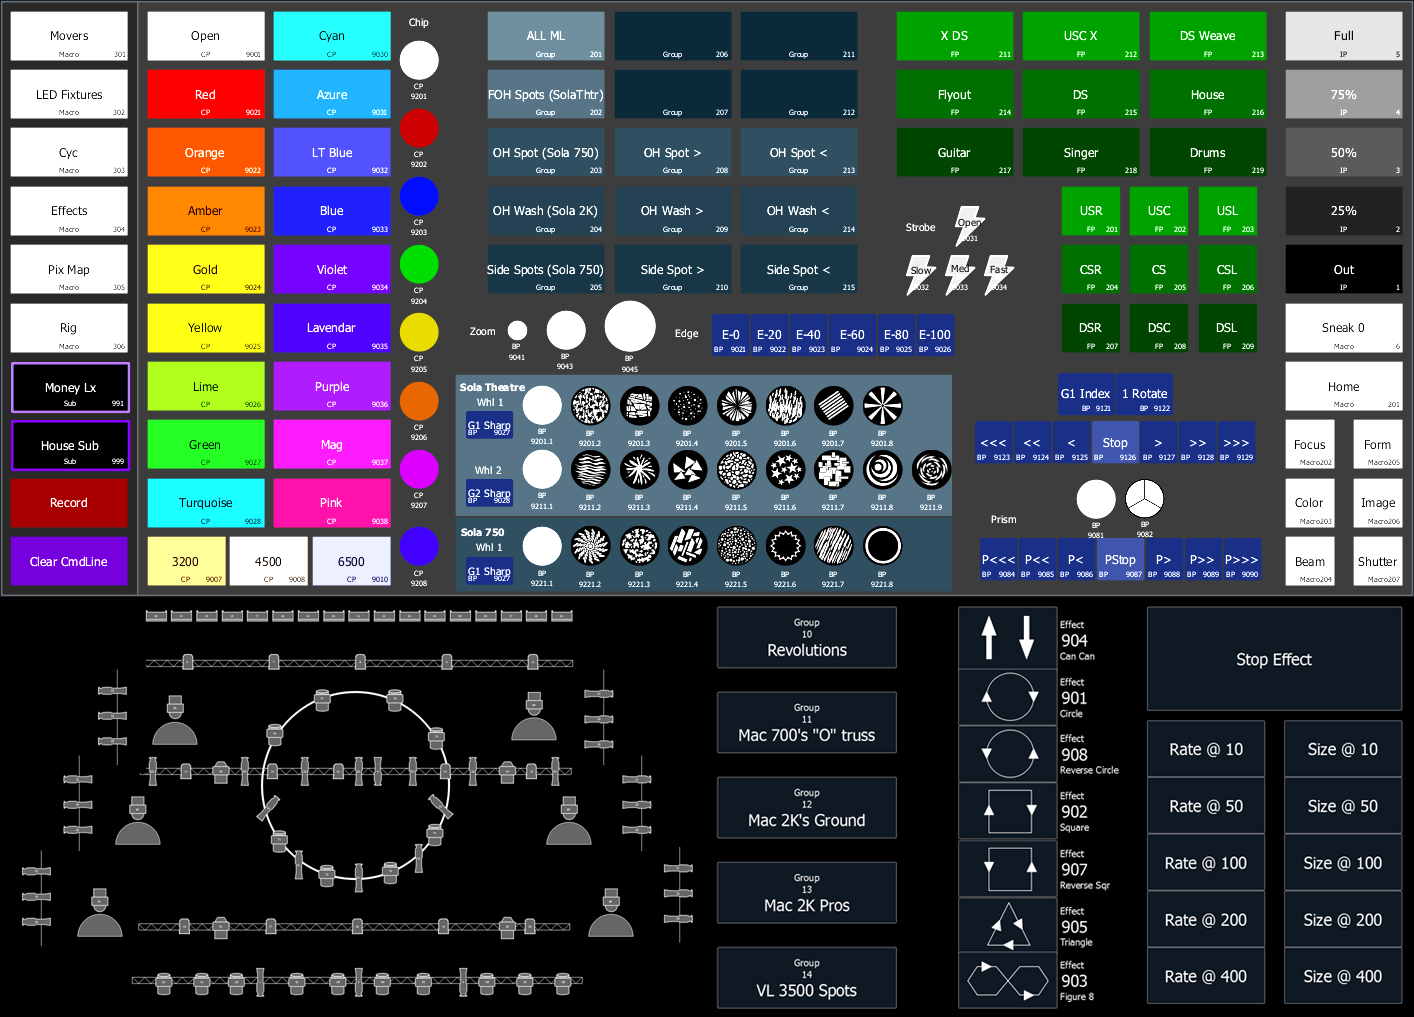The width and height of the screenshot is (1414, 1017).
Task: Choose the spiral gobo 9211.8
Action: click(x=882, y=470)
